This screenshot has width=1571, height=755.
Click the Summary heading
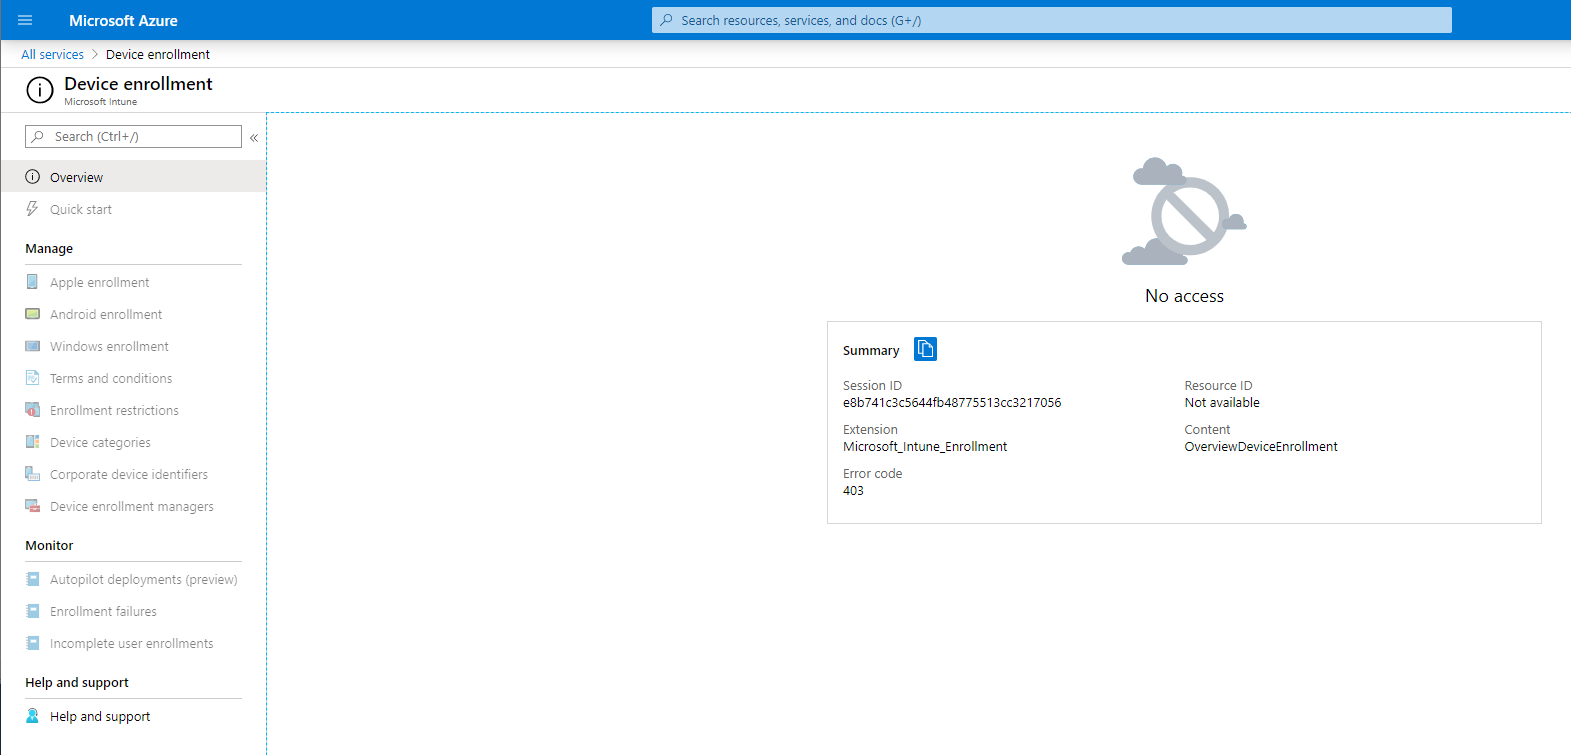pyautogui.click(x=871, y=351)
